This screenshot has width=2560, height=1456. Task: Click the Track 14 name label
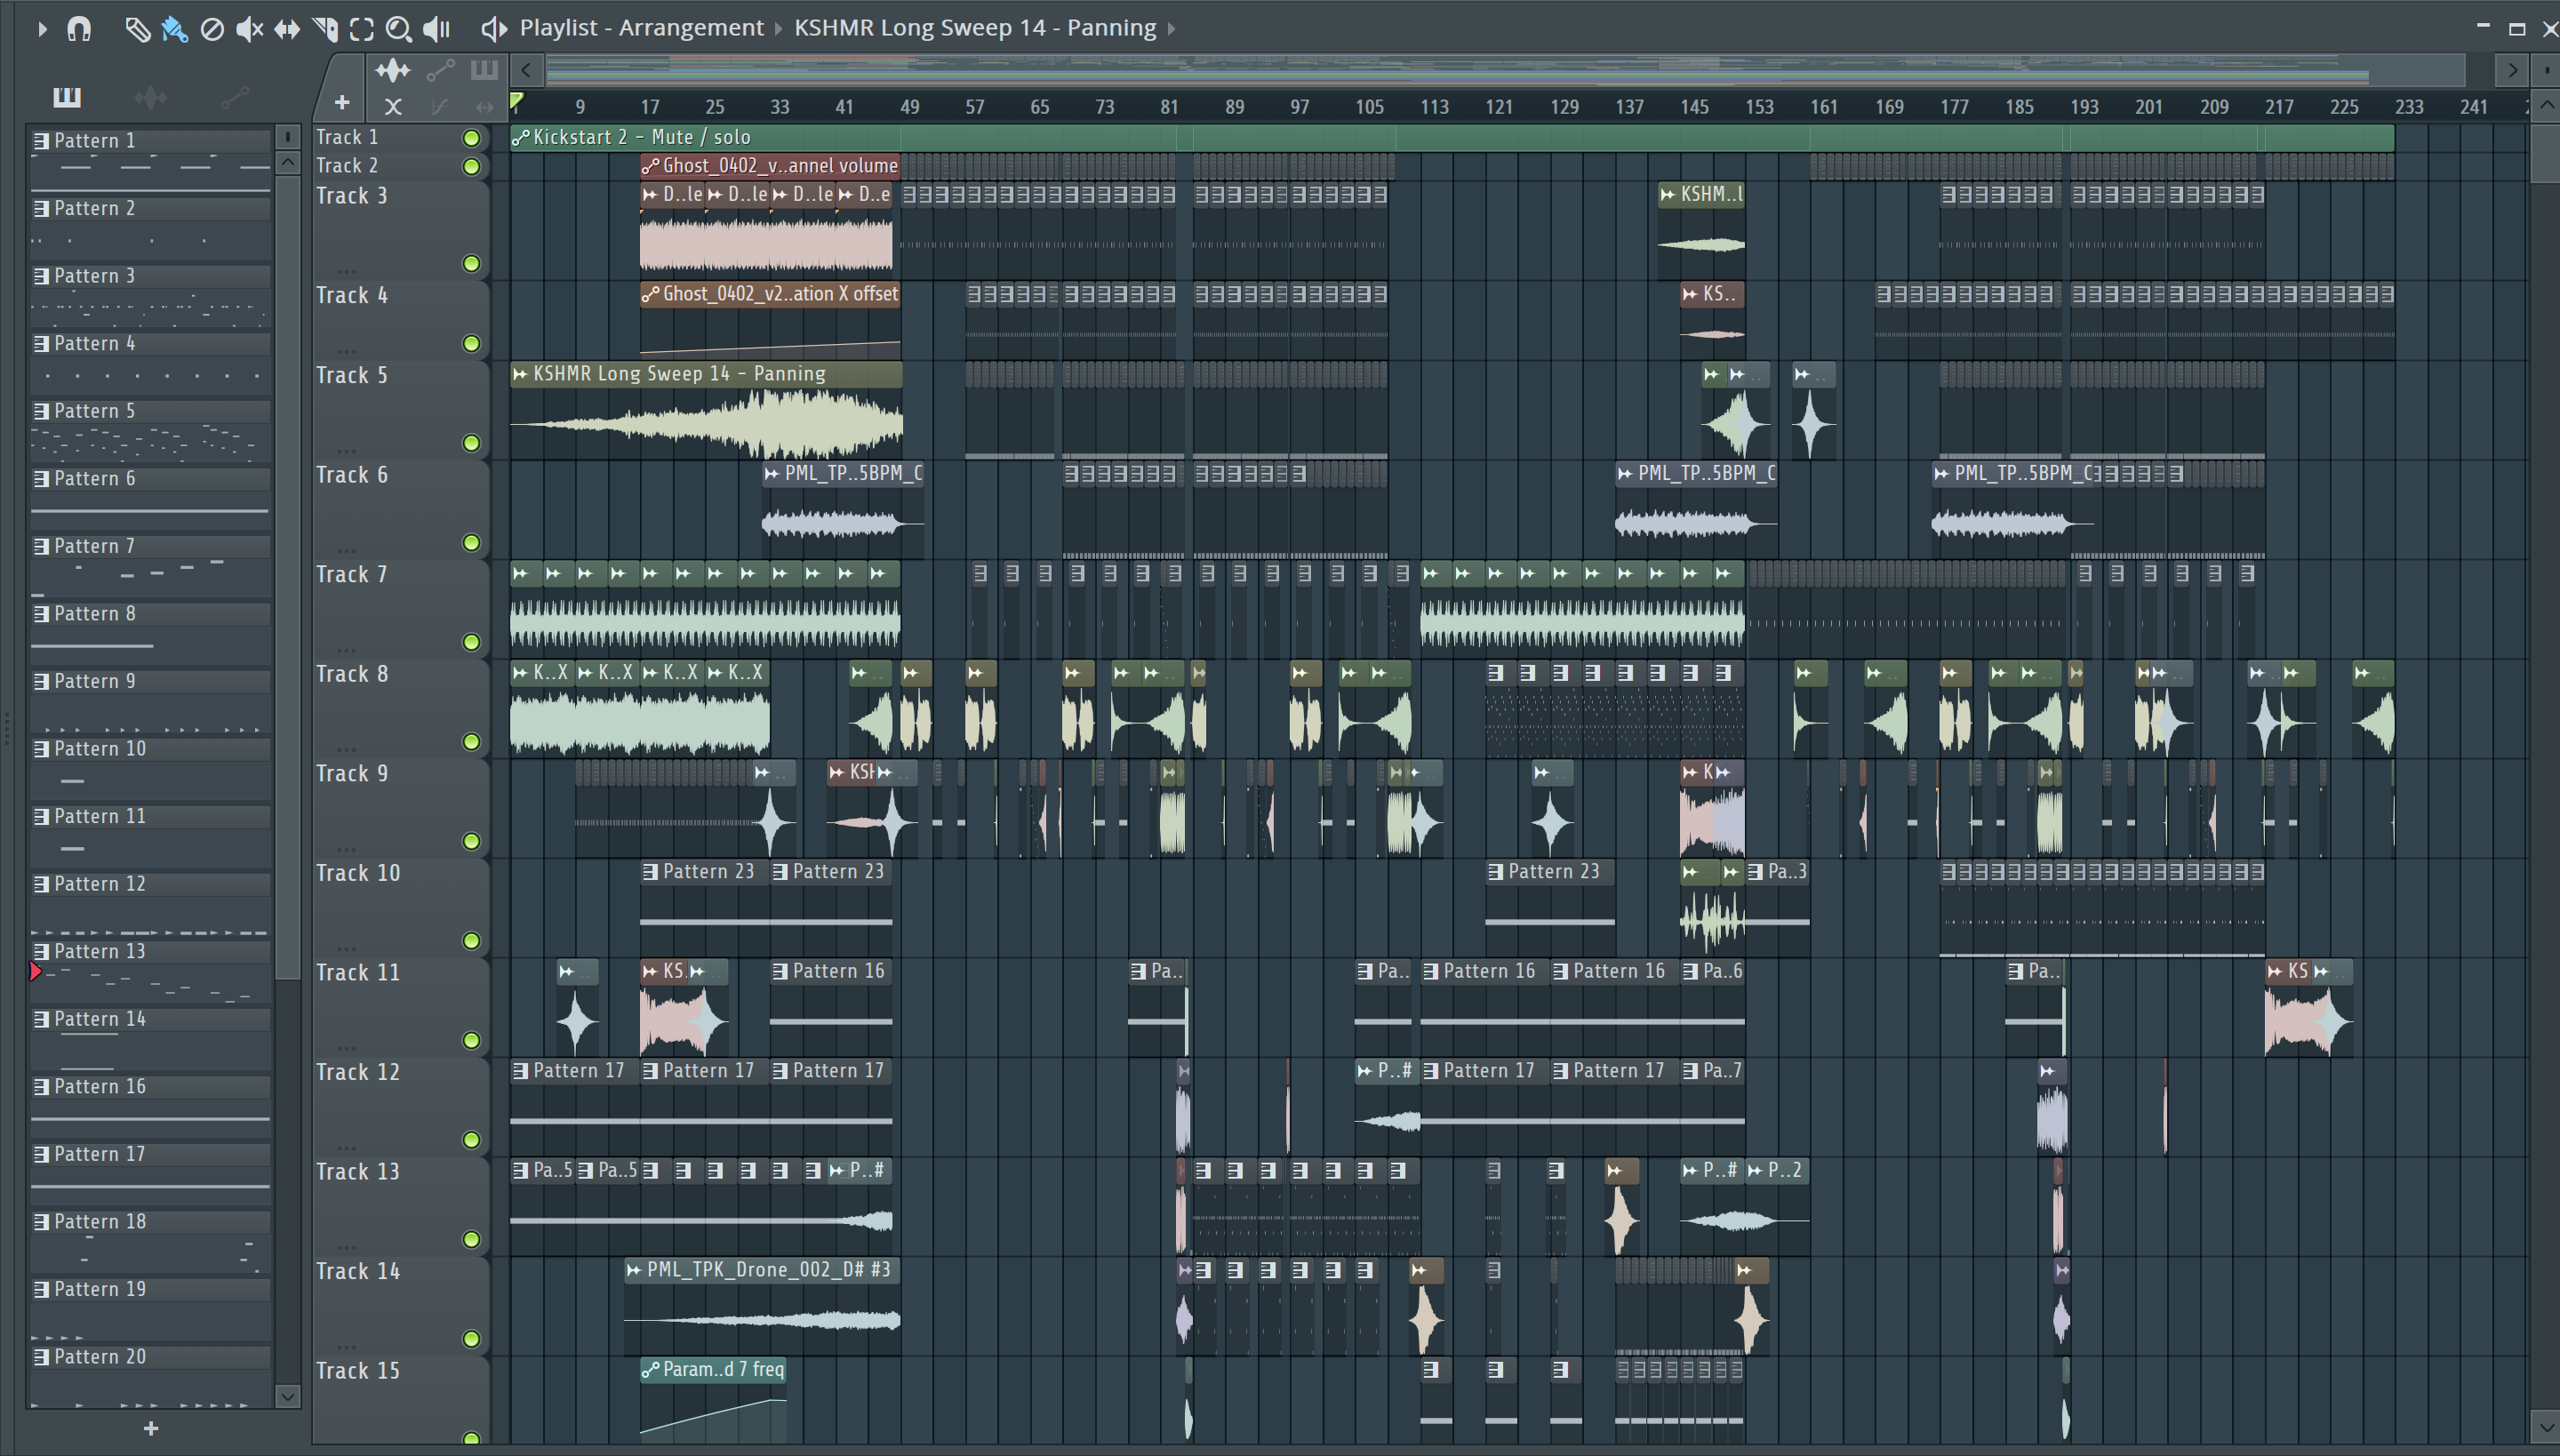tap(358, 1271)
